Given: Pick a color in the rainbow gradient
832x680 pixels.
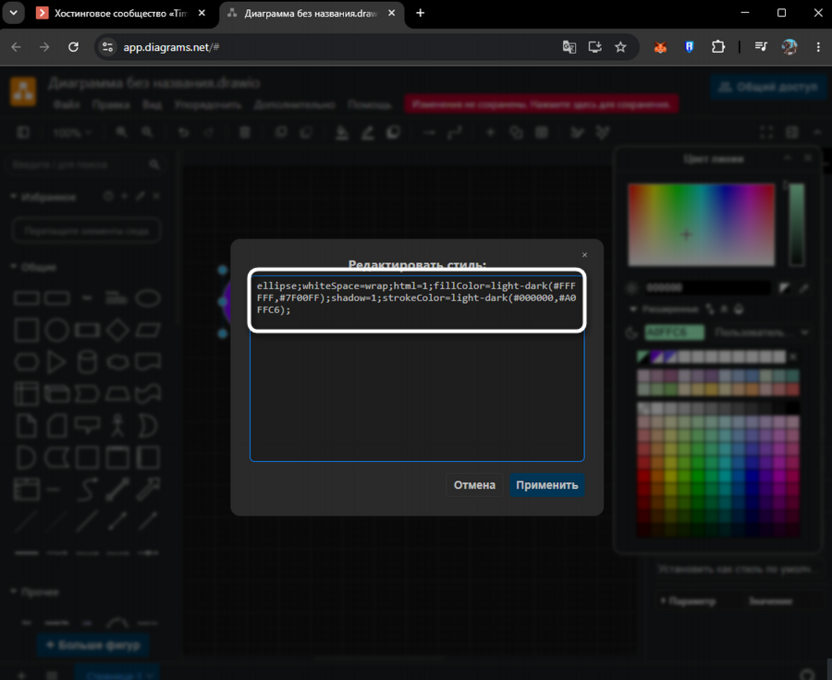Looking at the screenshot, I should (x=701, y=225).
